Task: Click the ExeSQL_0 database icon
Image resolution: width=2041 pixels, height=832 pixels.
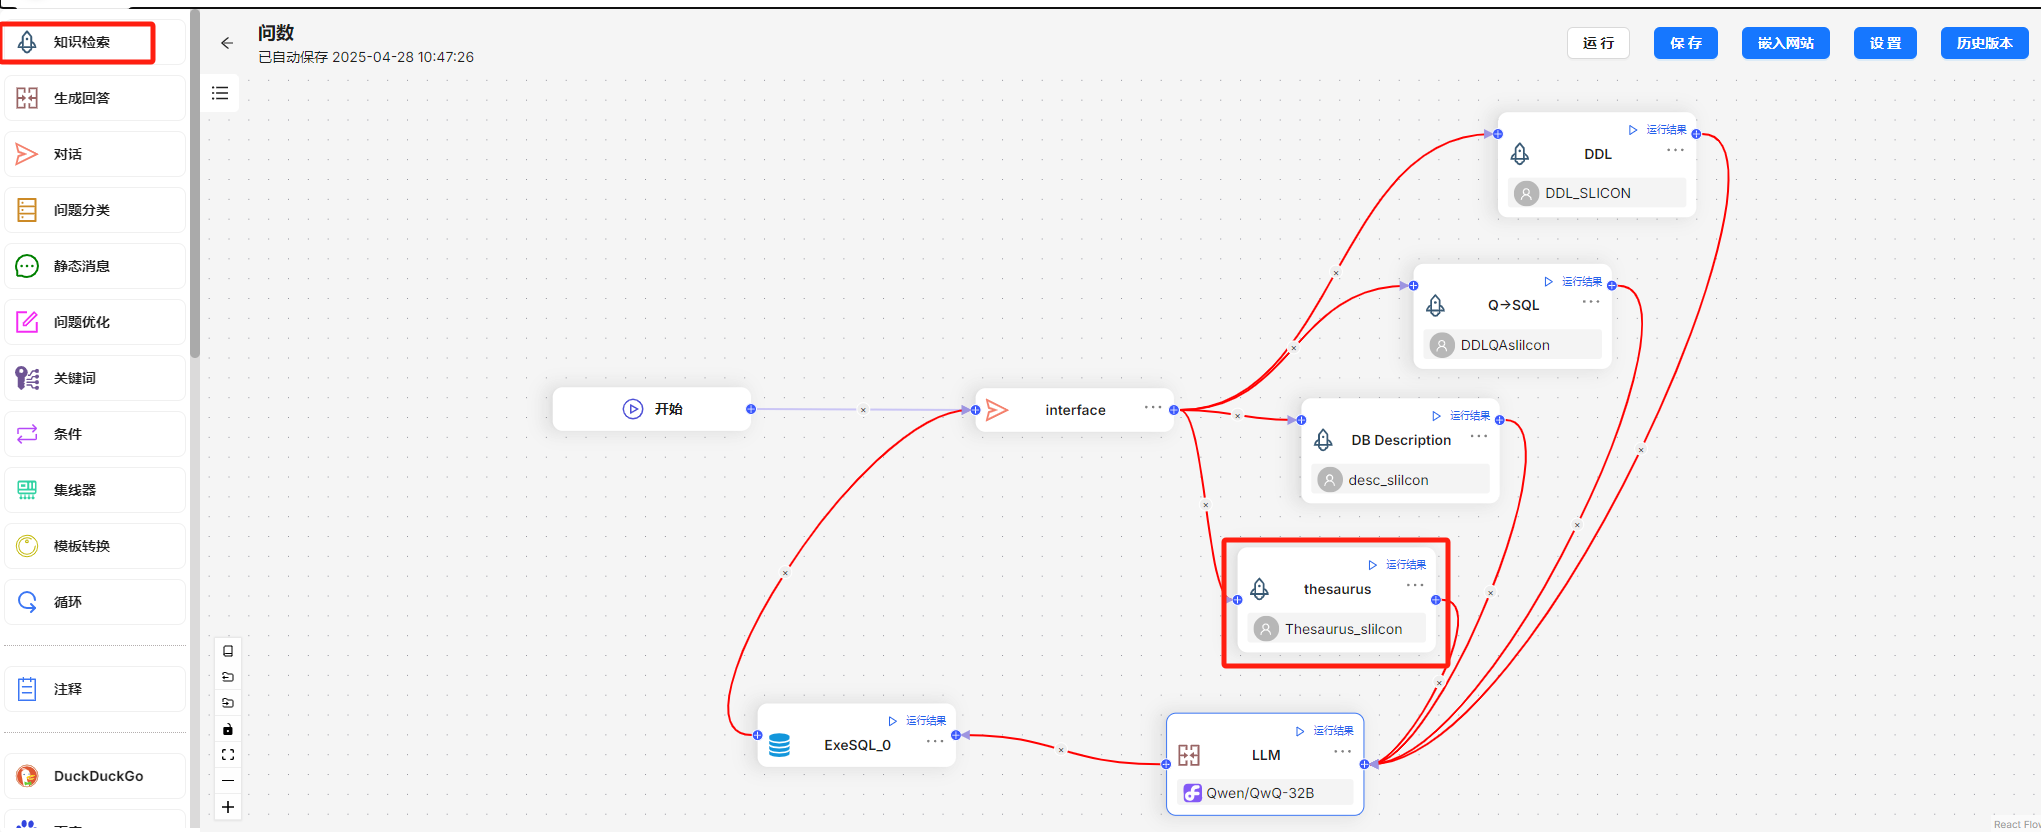Action: [780, 745]
